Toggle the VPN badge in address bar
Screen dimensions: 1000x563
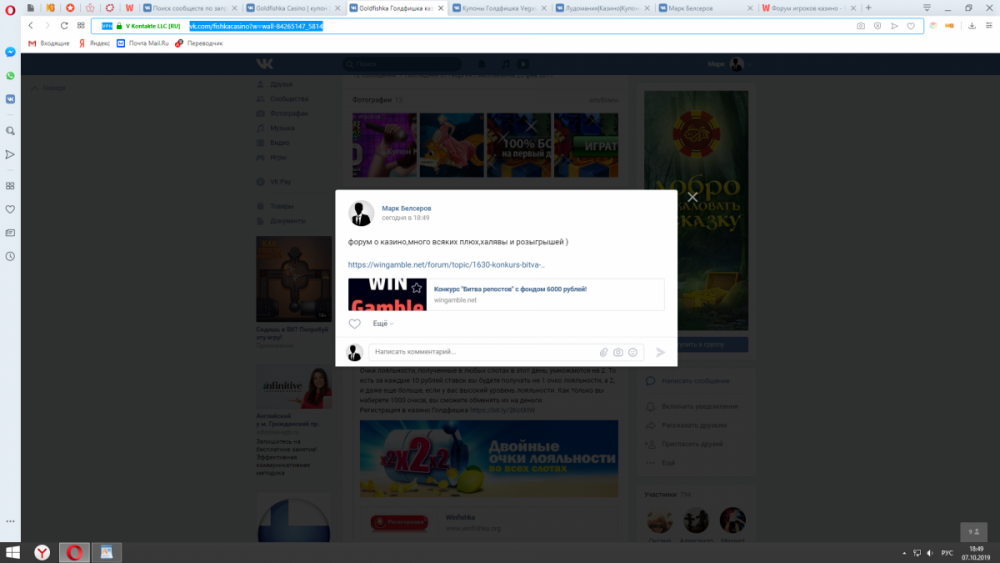point(107,26)
